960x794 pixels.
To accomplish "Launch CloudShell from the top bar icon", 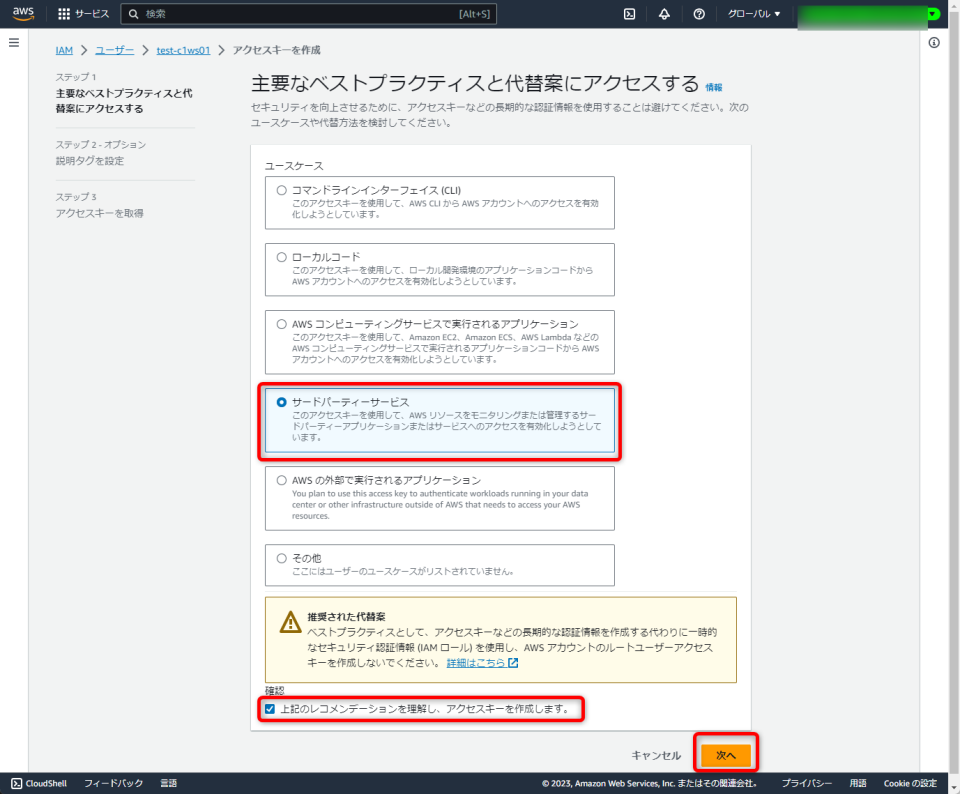I will [630, 14].
